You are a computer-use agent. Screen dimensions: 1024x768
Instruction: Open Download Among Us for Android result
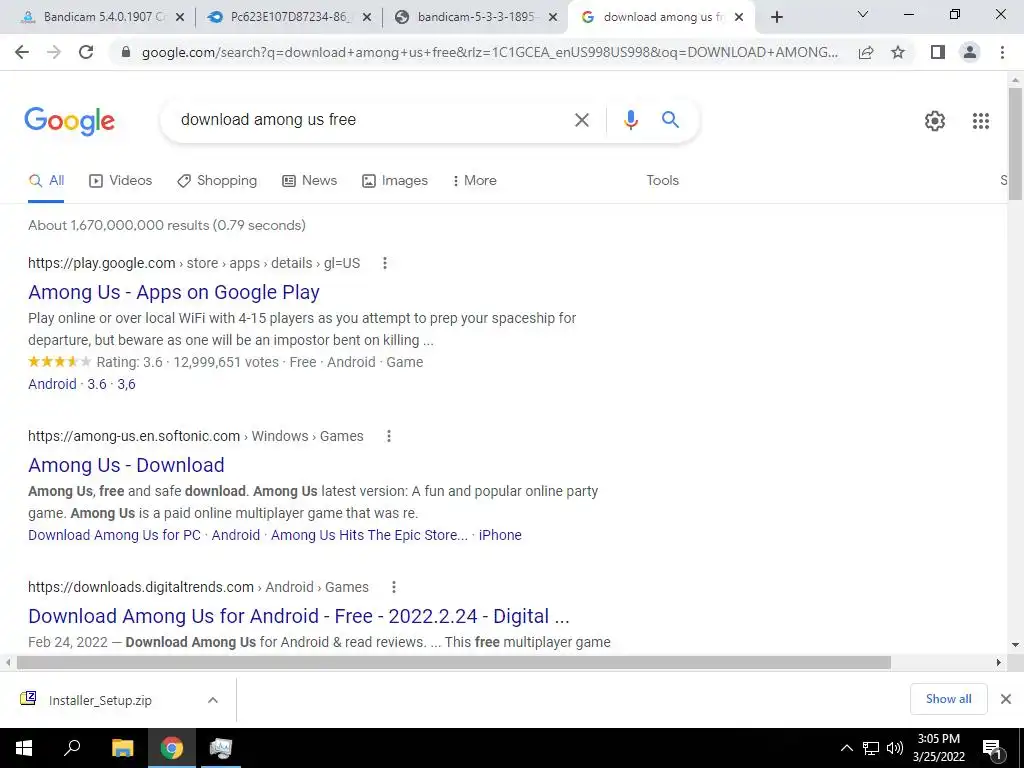click(298, 616)
